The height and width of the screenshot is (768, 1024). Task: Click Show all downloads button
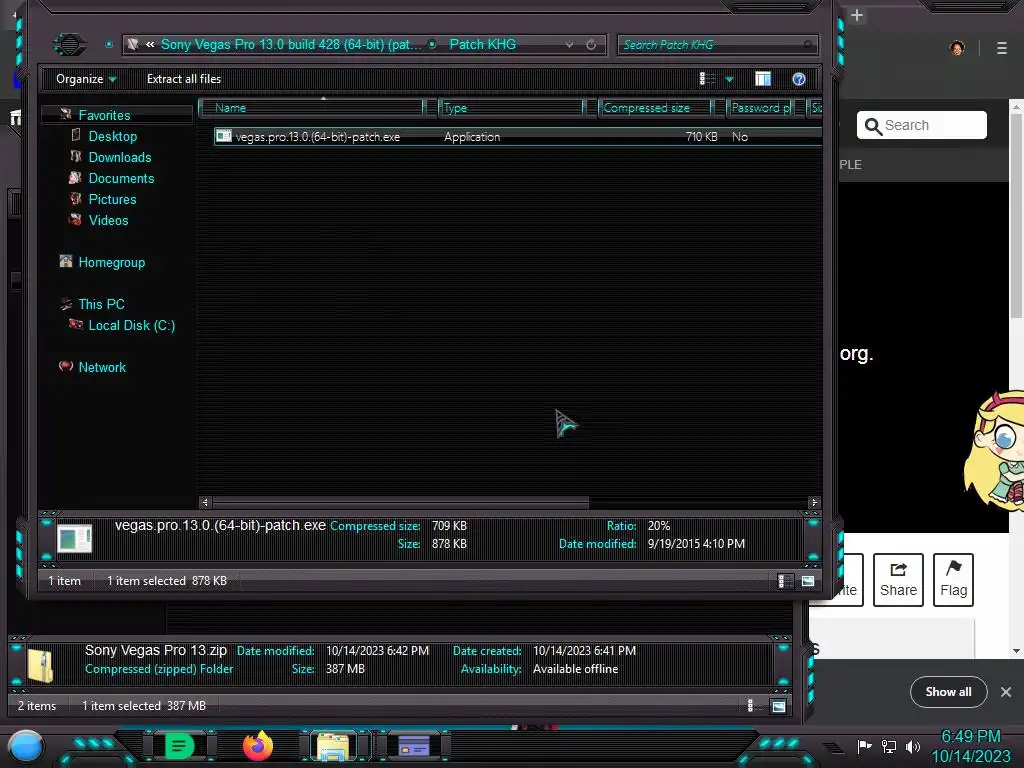[x=948, y=692]
